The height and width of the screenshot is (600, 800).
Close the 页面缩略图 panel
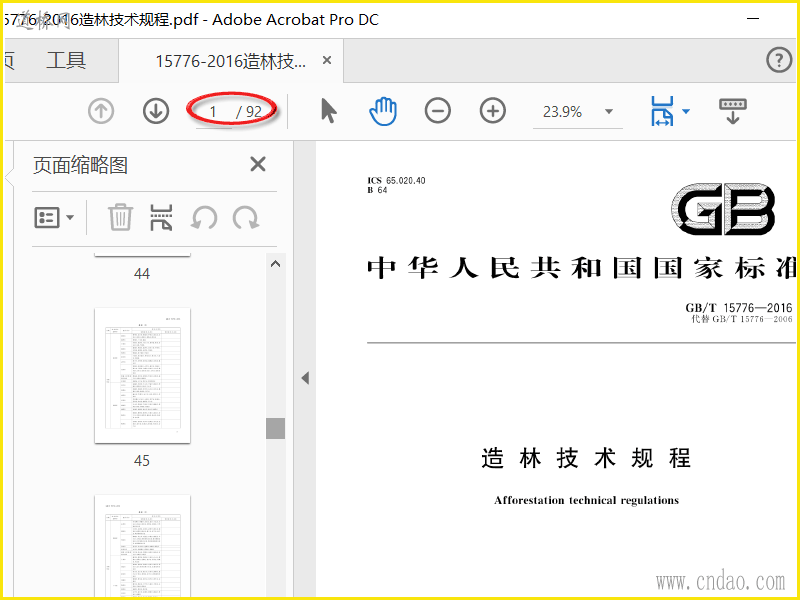click(x=258, y=164)
